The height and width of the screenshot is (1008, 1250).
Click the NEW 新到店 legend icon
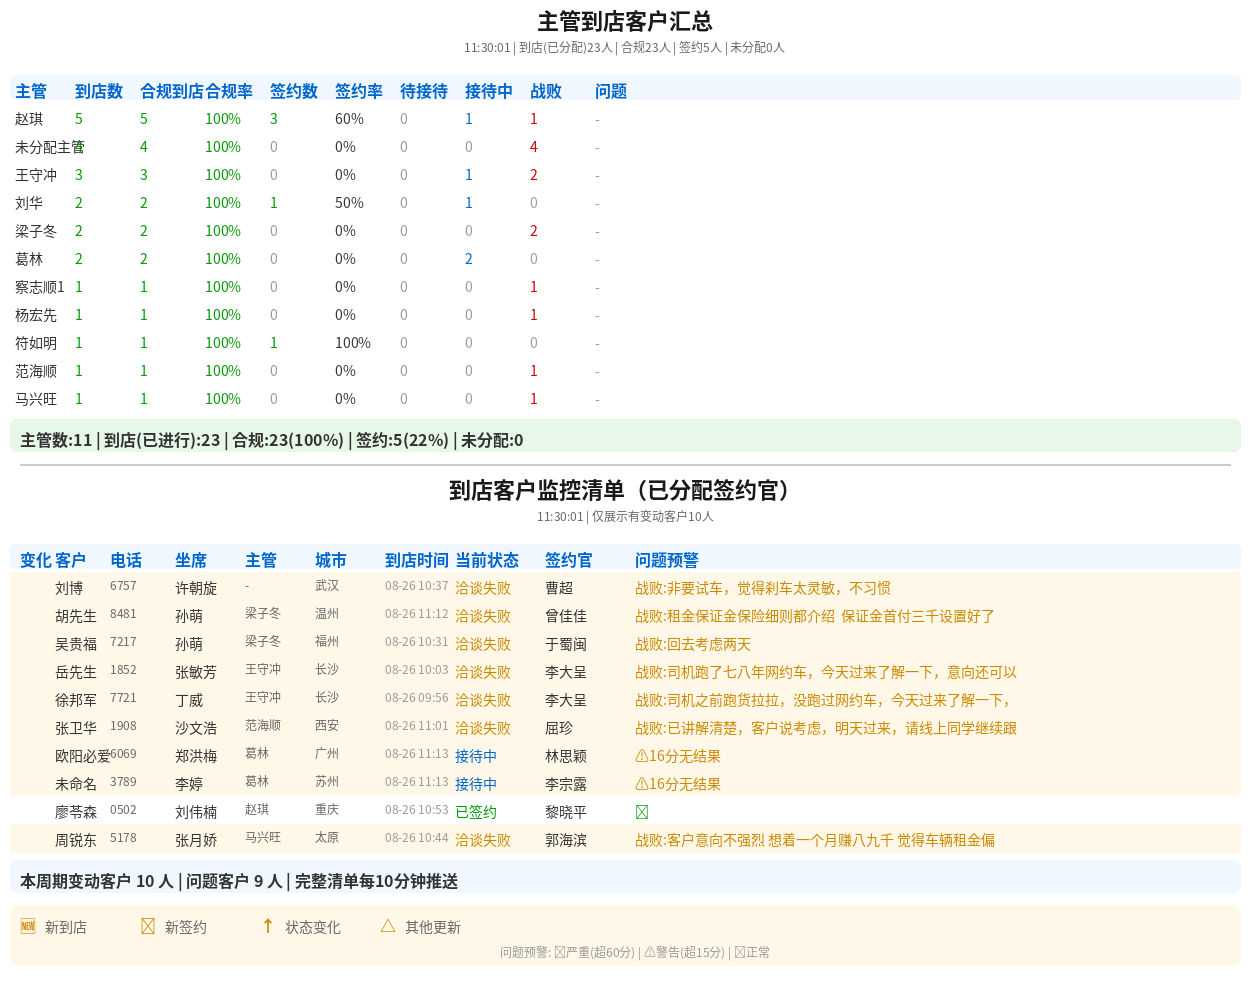pyautogui.click(x=28, y=926)
